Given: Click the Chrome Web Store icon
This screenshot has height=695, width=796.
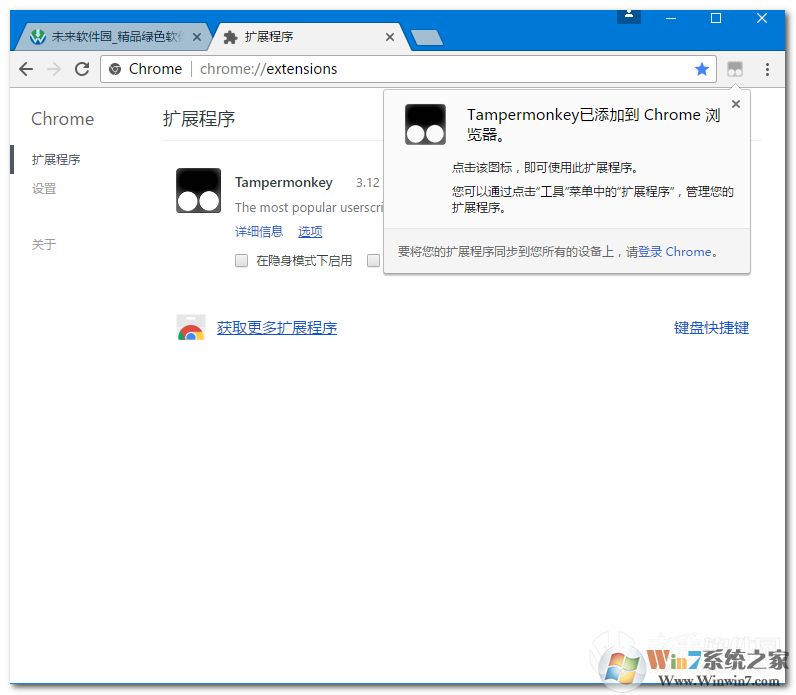Looking at the screenshot, I should click(191, 328).
